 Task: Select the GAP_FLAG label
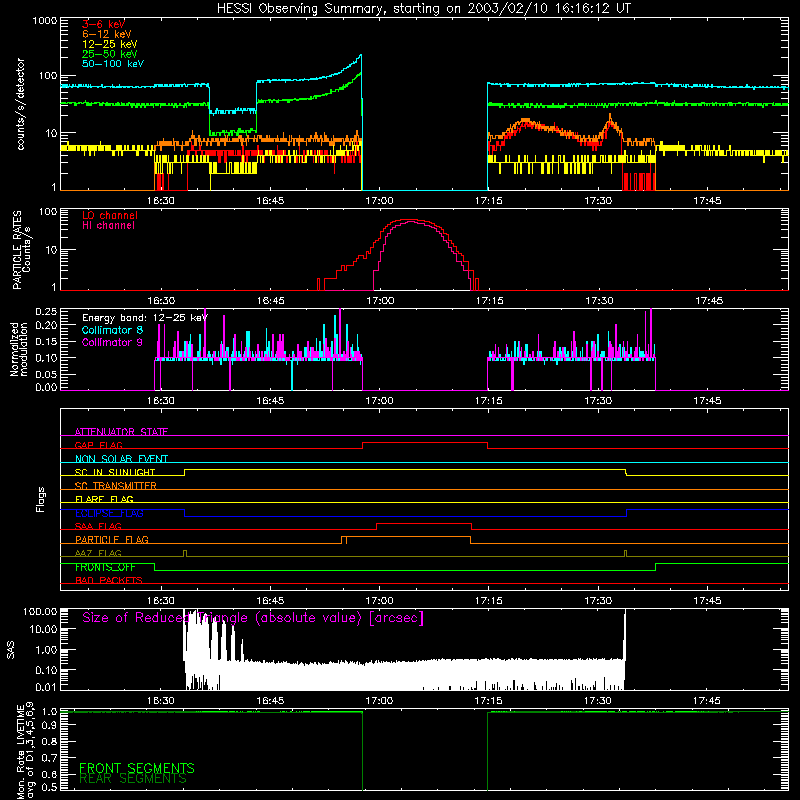pyautogui.click(x=98, y=445)
